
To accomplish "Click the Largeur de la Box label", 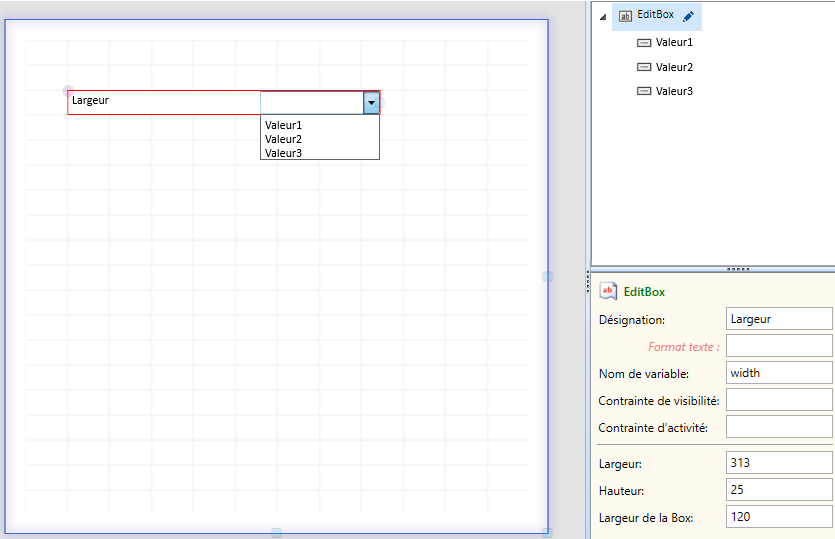I will (x=646, y=518).
